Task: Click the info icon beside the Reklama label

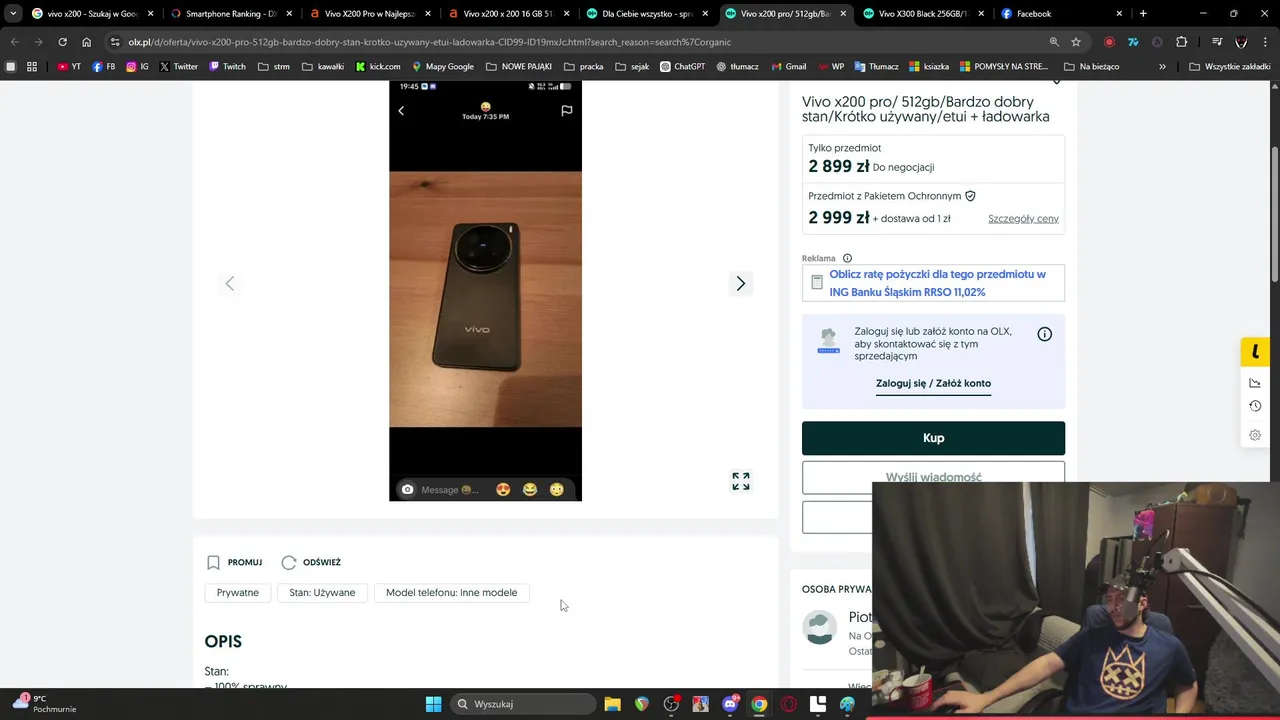Action: point(847,258)
